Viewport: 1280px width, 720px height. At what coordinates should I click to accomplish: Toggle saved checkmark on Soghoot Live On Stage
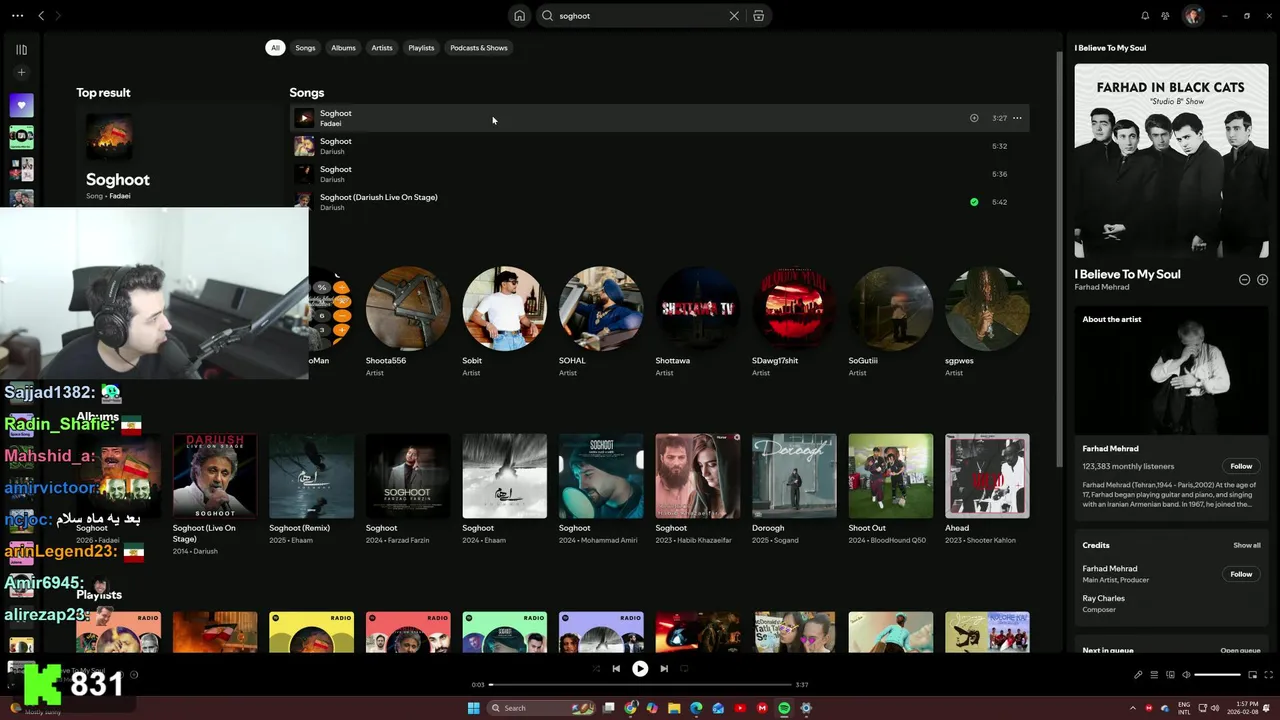pyautogui.click(x=974, y=202)
